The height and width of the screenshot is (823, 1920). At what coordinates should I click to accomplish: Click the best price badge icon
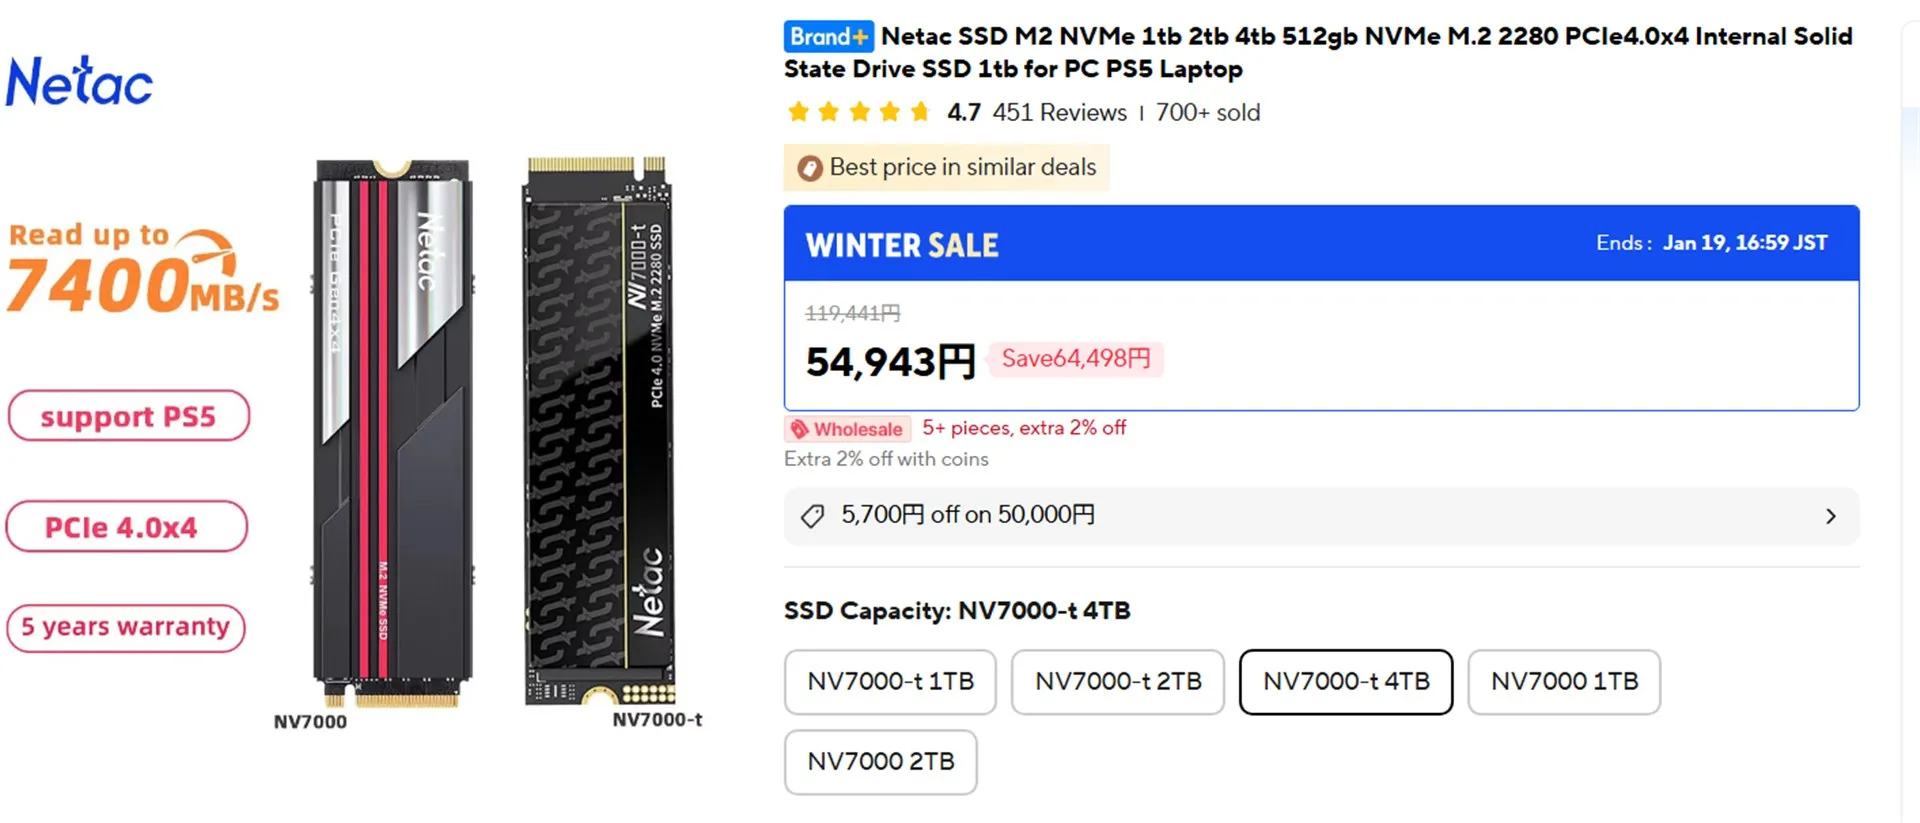click(x=810, y=168)
